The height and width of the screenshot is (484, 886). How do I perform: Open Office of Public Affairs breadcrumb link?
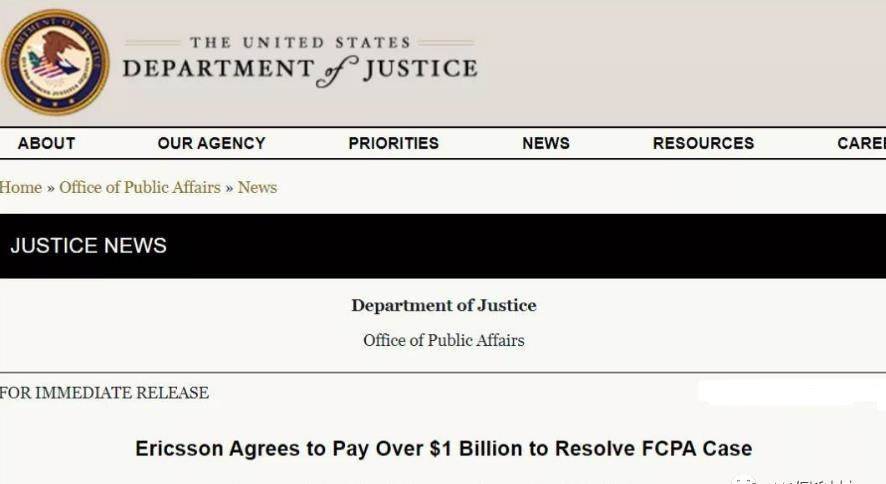pyautogui.click(x=140, y=187)
